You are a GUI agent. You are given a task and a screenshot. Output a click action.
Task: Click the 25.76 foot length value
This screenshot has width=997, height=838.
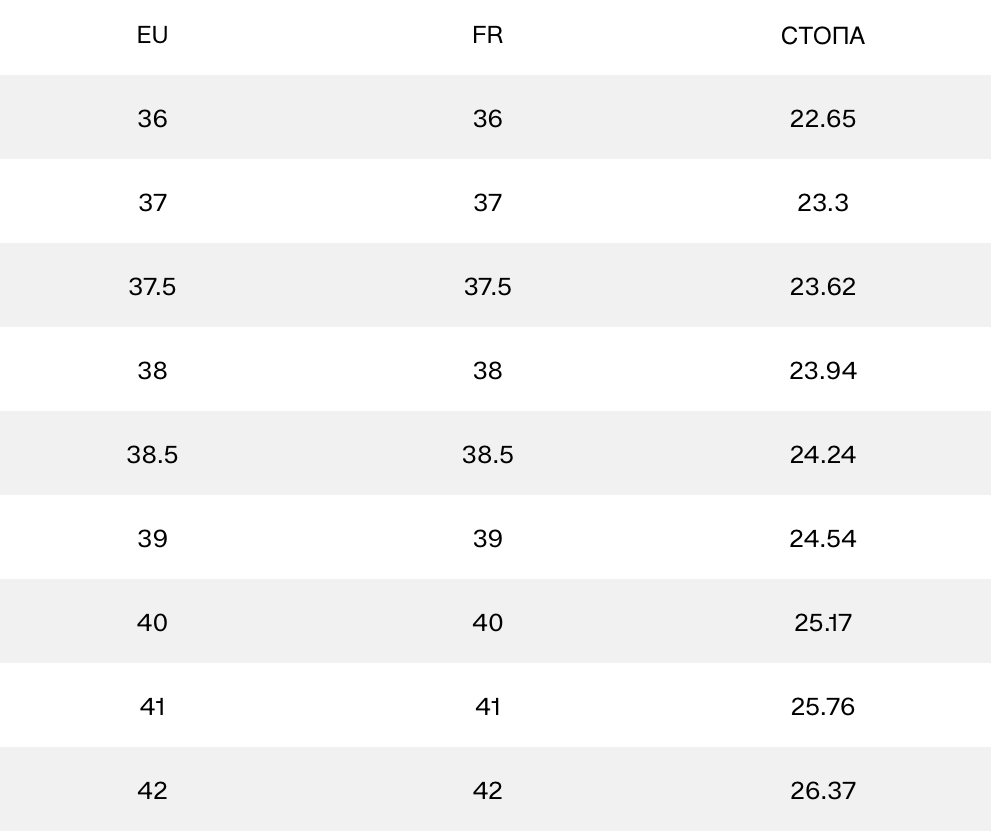[822, 707]
